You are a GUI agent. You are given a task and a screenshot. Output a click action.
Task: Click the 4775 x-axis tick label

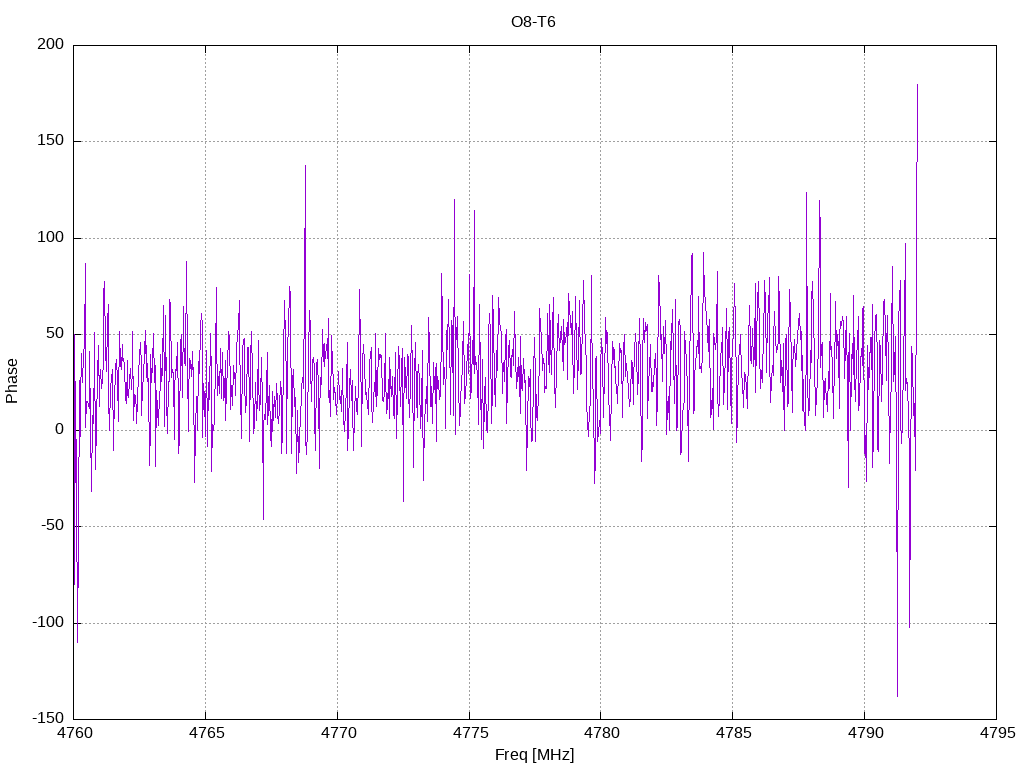470,733
